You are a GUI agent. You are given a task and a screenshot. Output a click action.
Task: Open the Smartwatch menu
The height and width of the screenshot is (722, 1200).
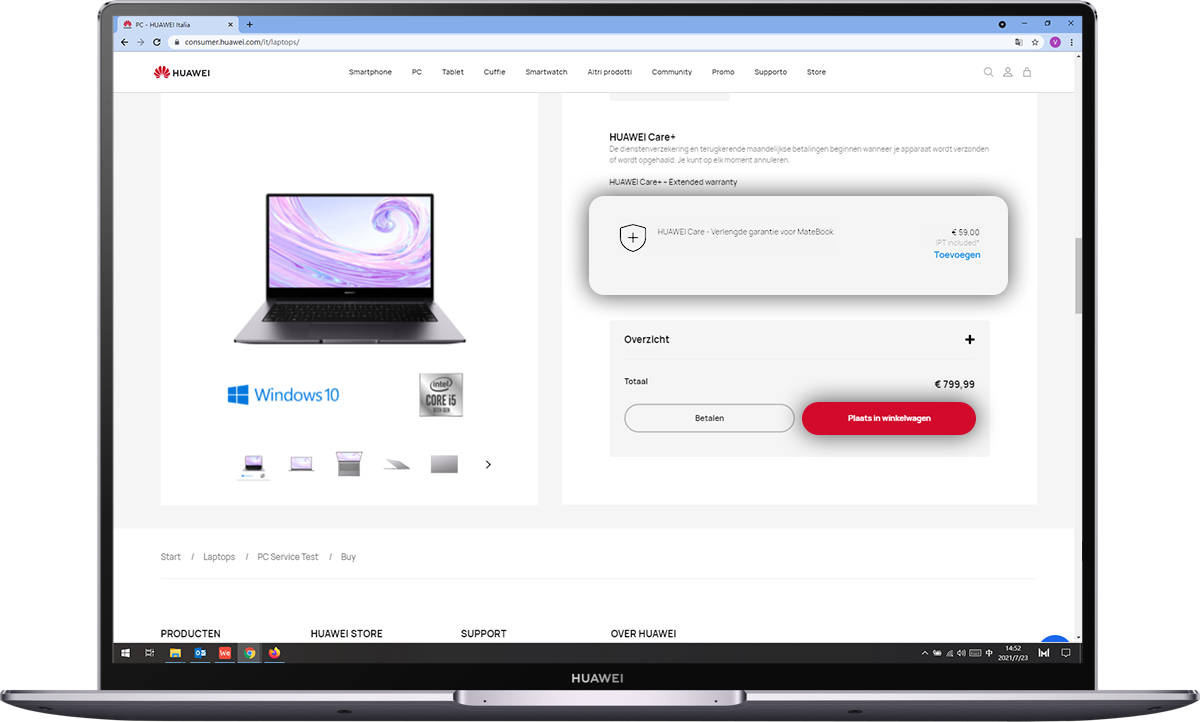(546, 72)
